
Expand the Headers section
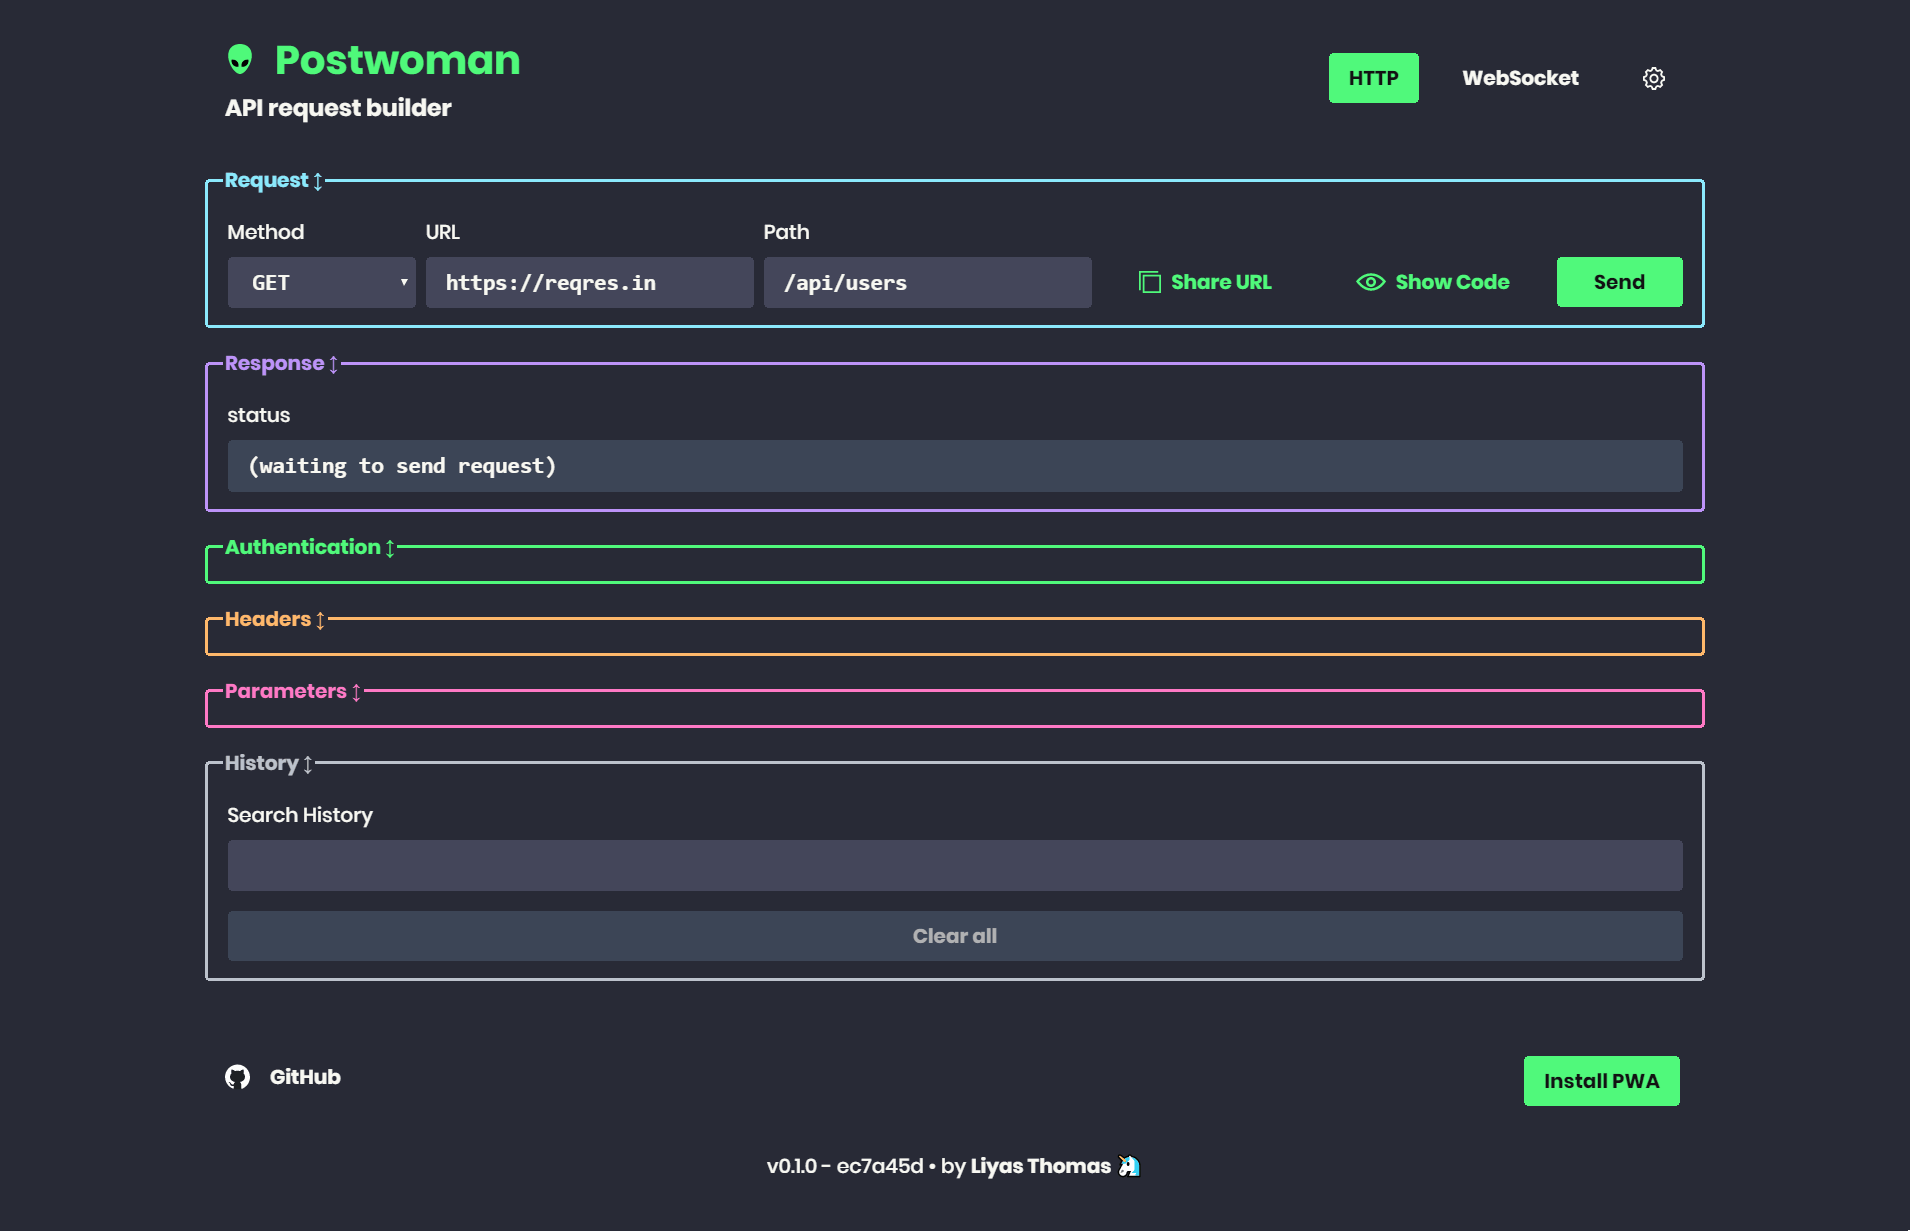(x=274, y=620)
